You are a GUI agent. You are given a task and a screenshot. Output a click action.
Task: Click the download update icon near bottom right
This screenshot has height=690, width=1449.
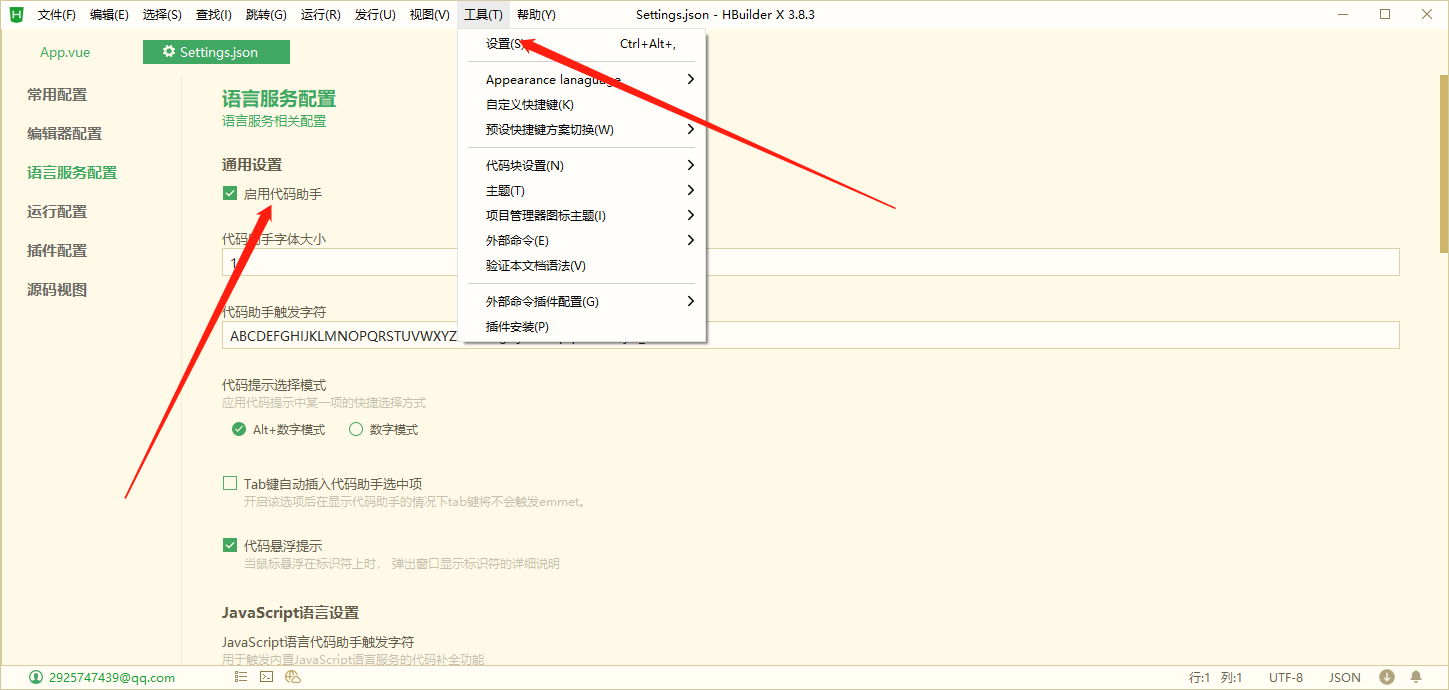(x=1387, y=676)
